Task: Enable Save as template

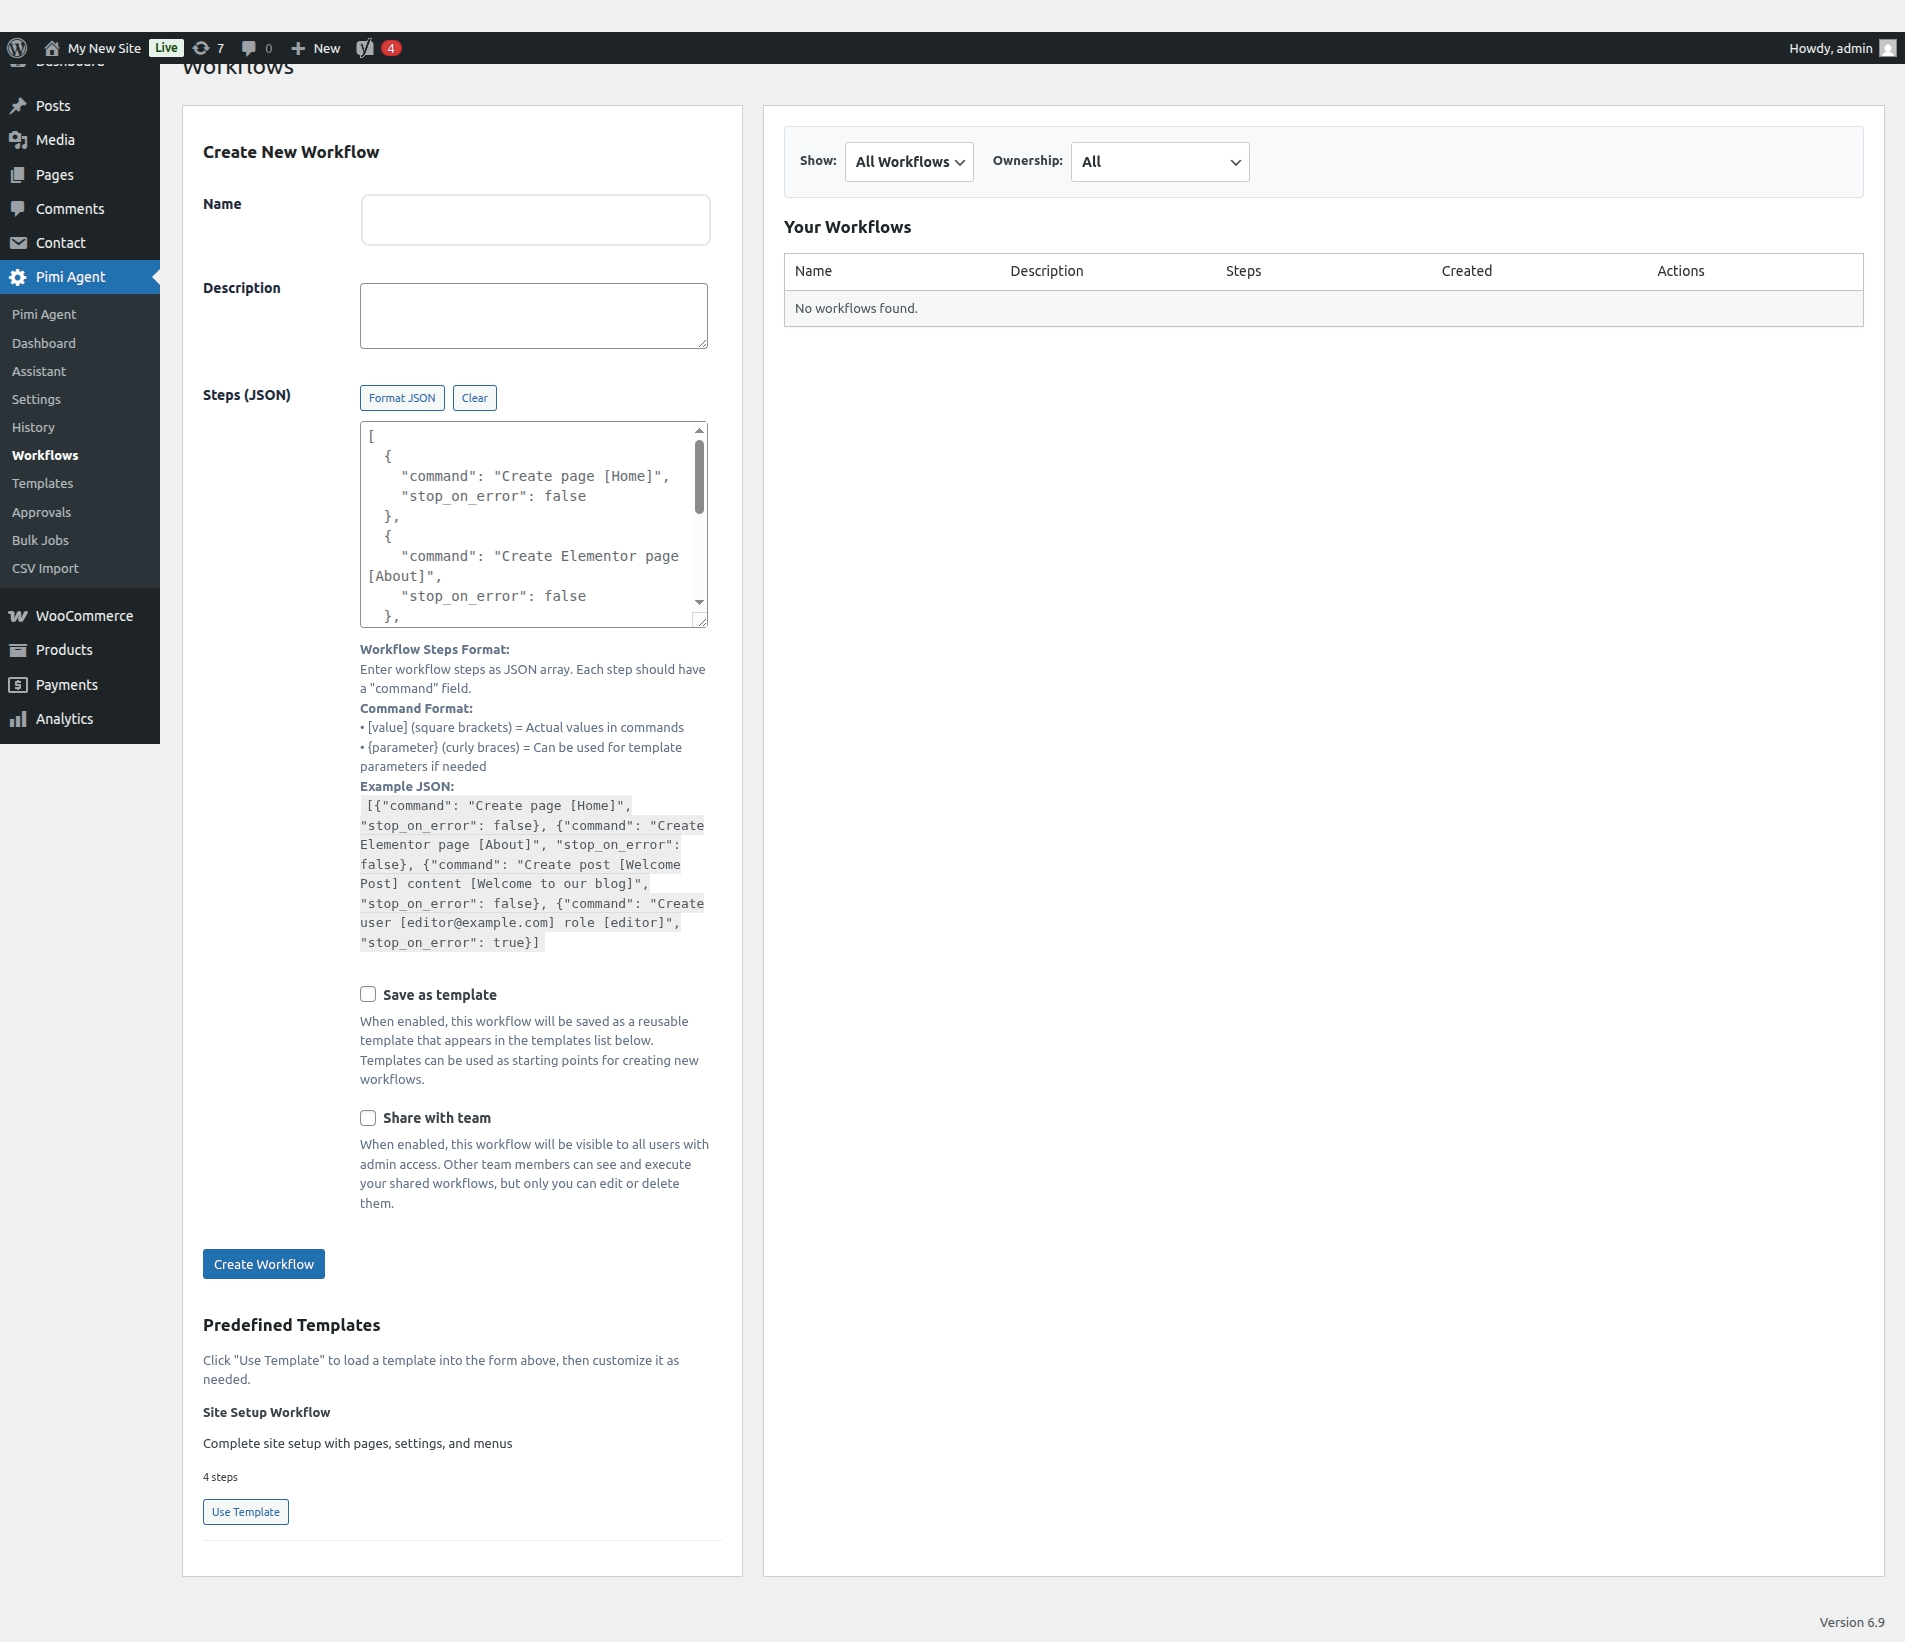Action: point(368,994)
